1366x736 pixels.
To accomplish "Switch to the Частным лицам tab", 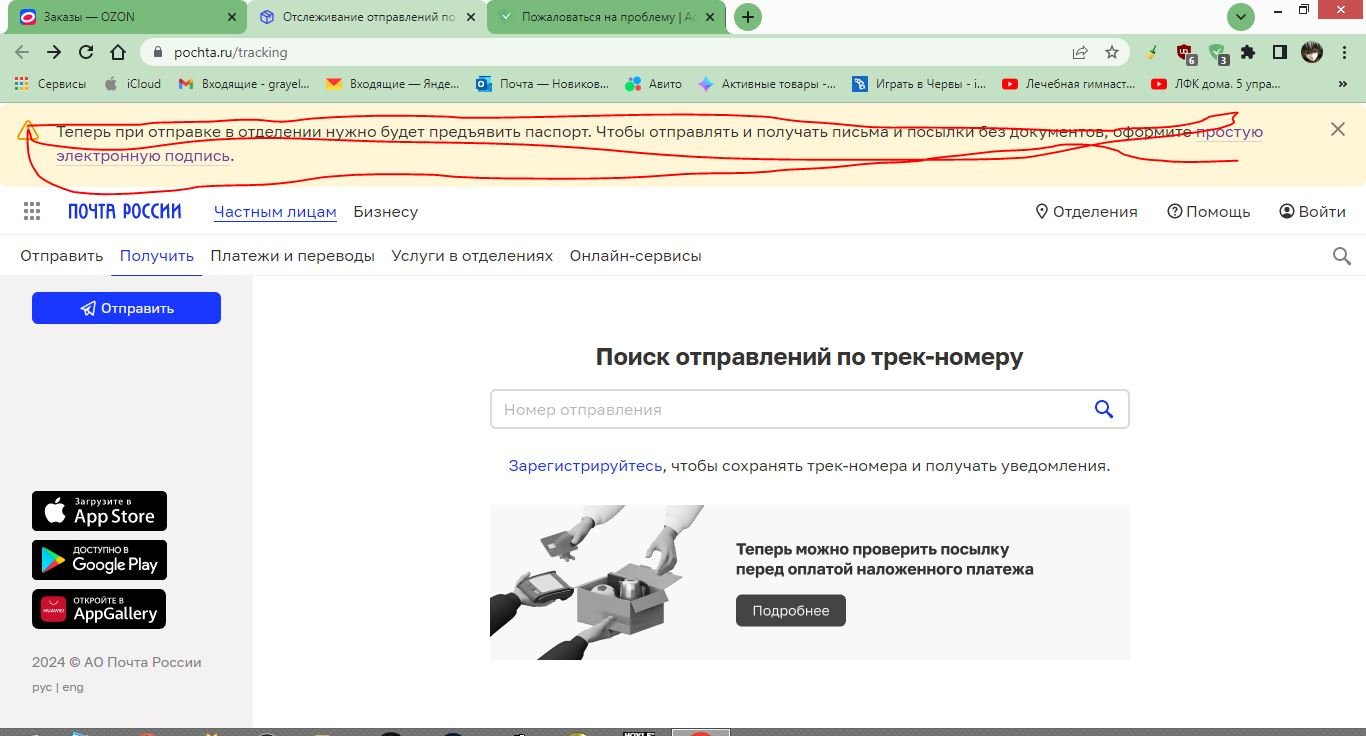I will 275,211.
